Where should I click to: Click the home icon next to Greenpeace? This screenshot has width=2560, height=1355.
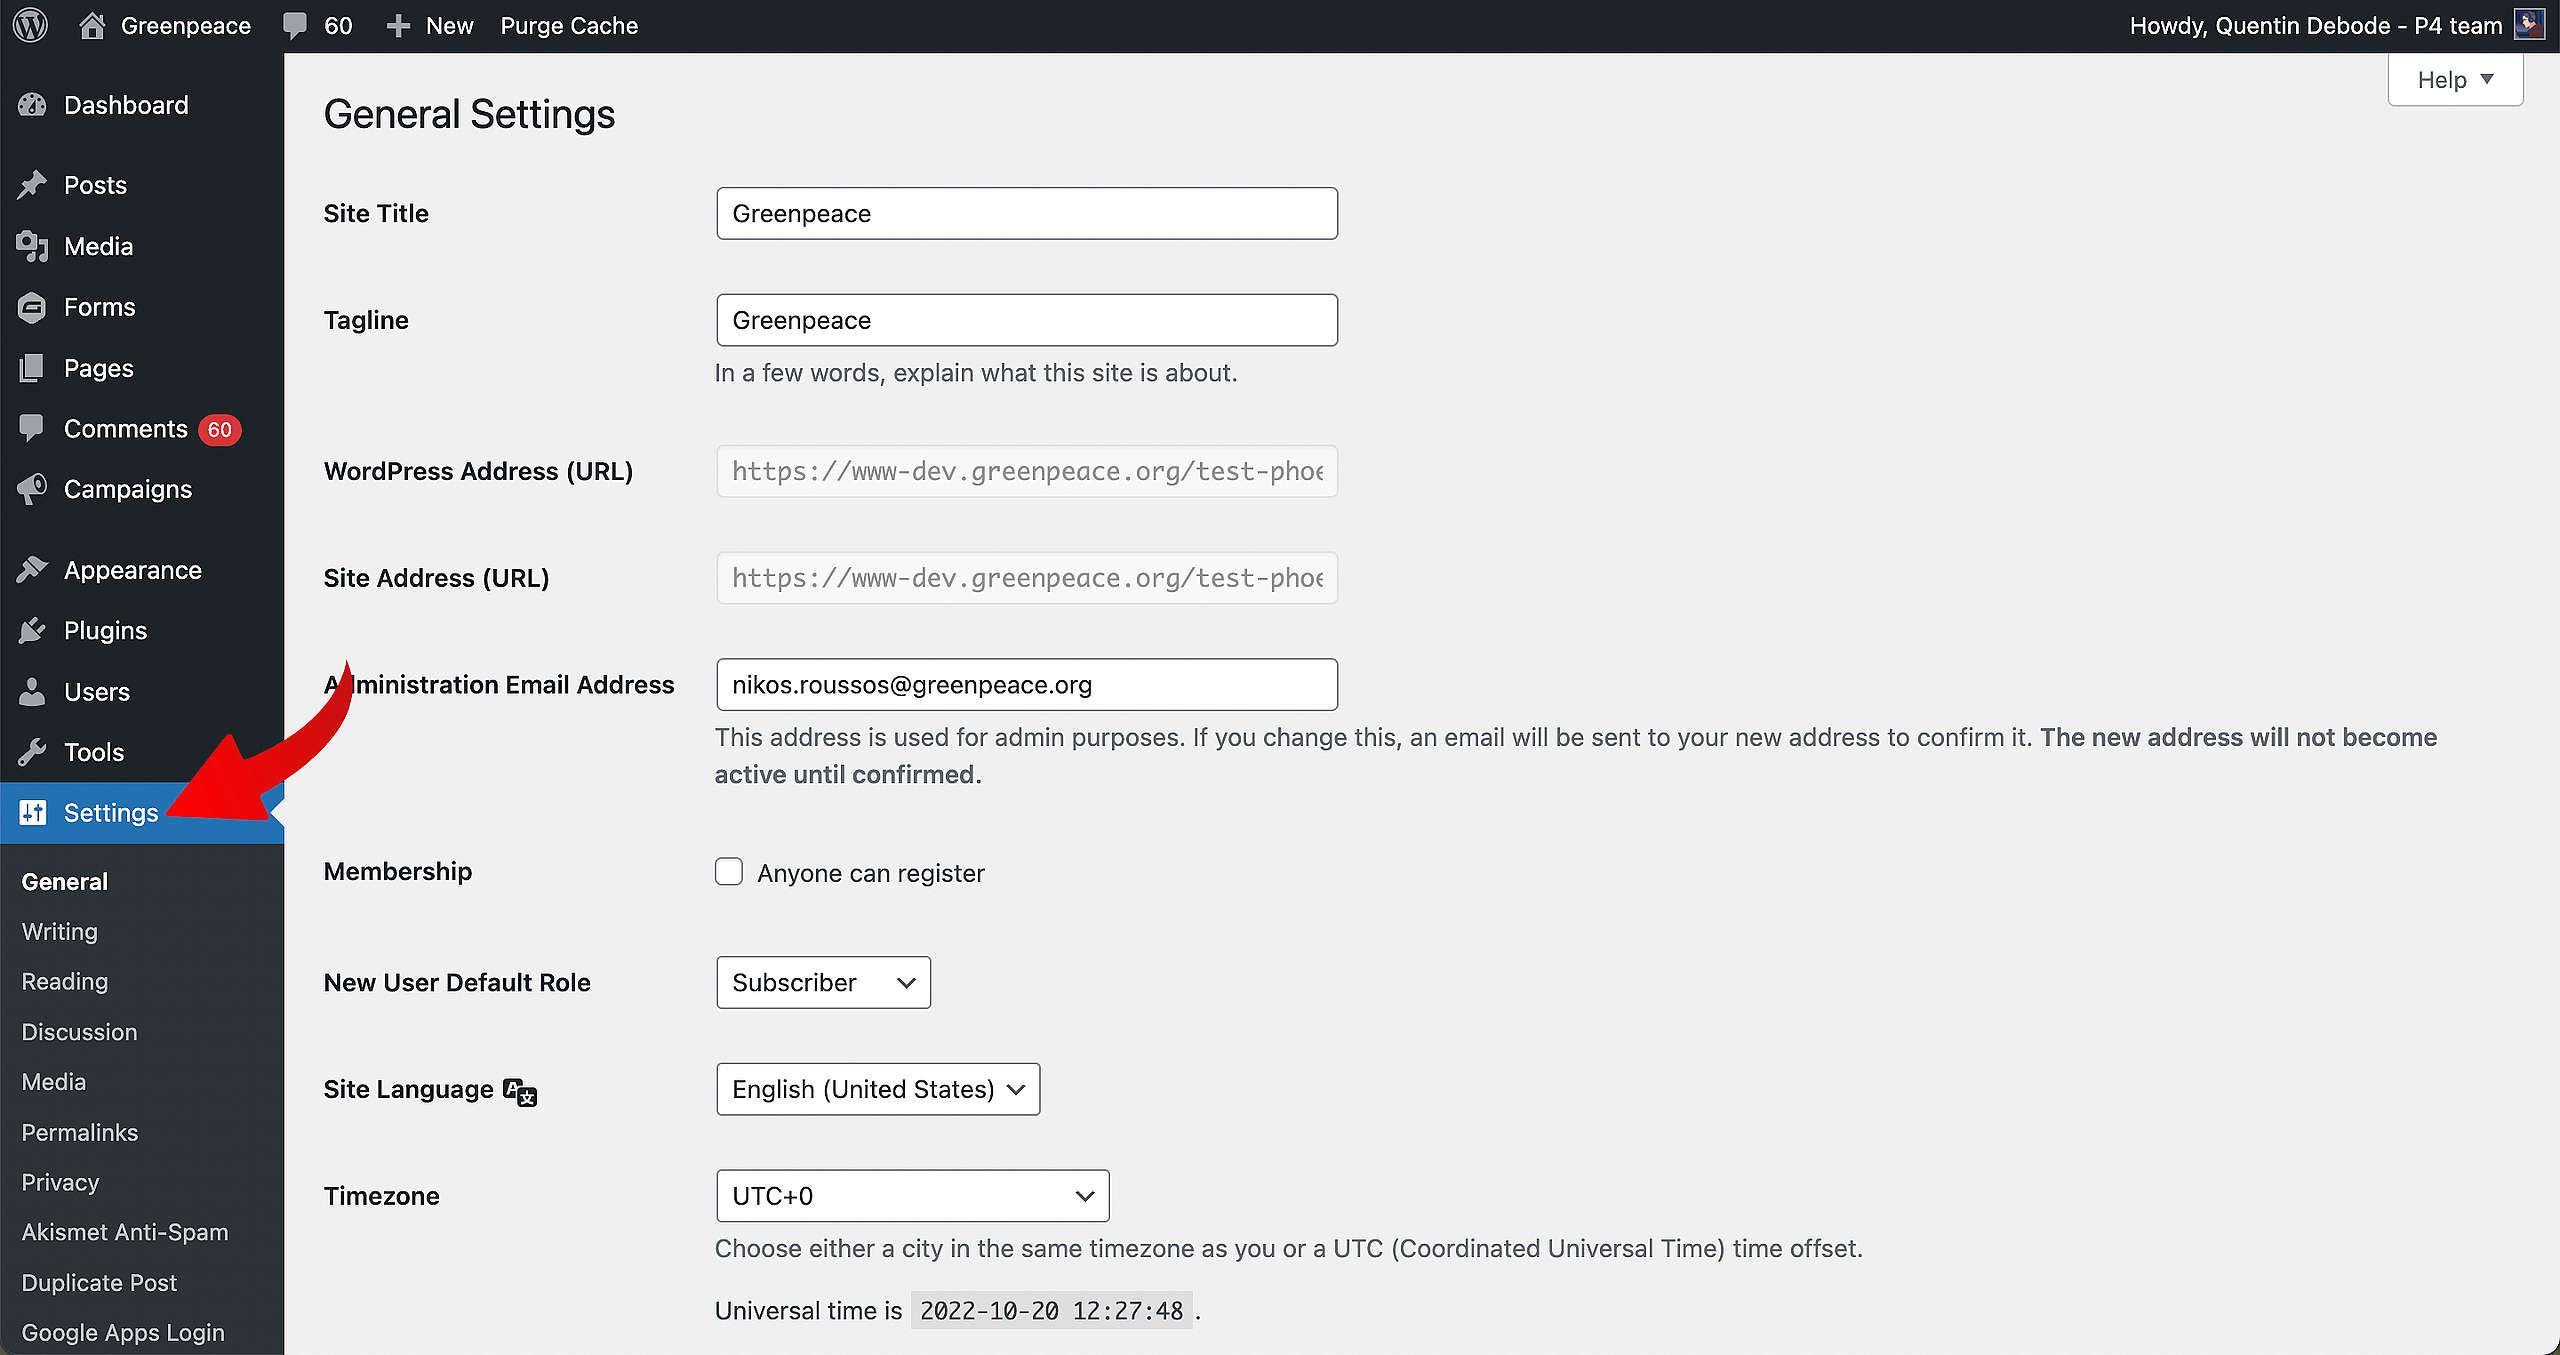tap(92, 25)
